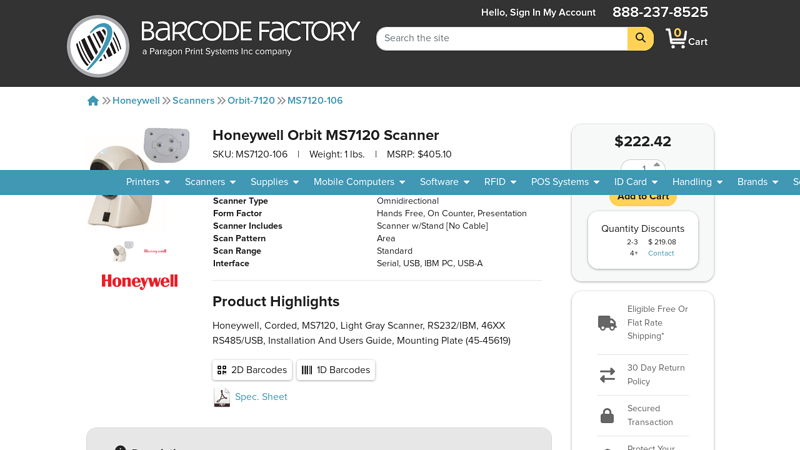Select the scanner product thumbnail
This screenshot has height=450, width=800.
122,252
